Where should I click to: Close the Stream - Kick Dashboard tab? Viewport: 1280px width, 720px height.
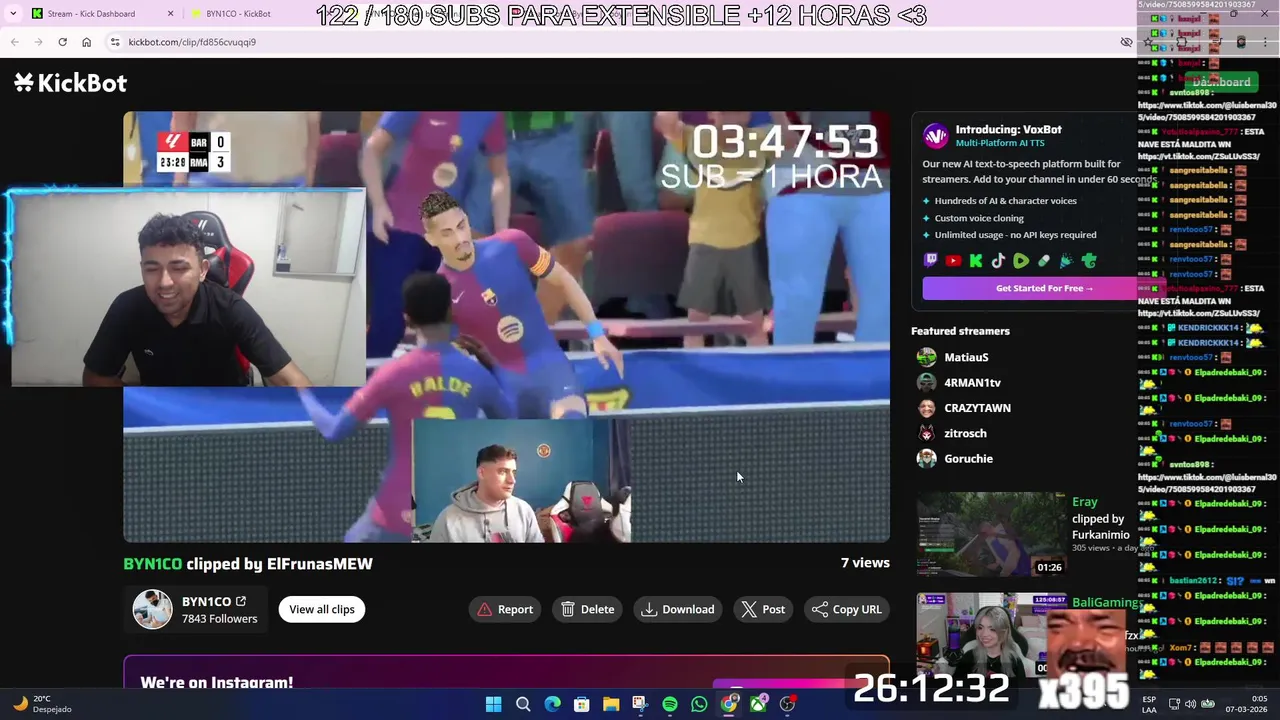[170, 14]
